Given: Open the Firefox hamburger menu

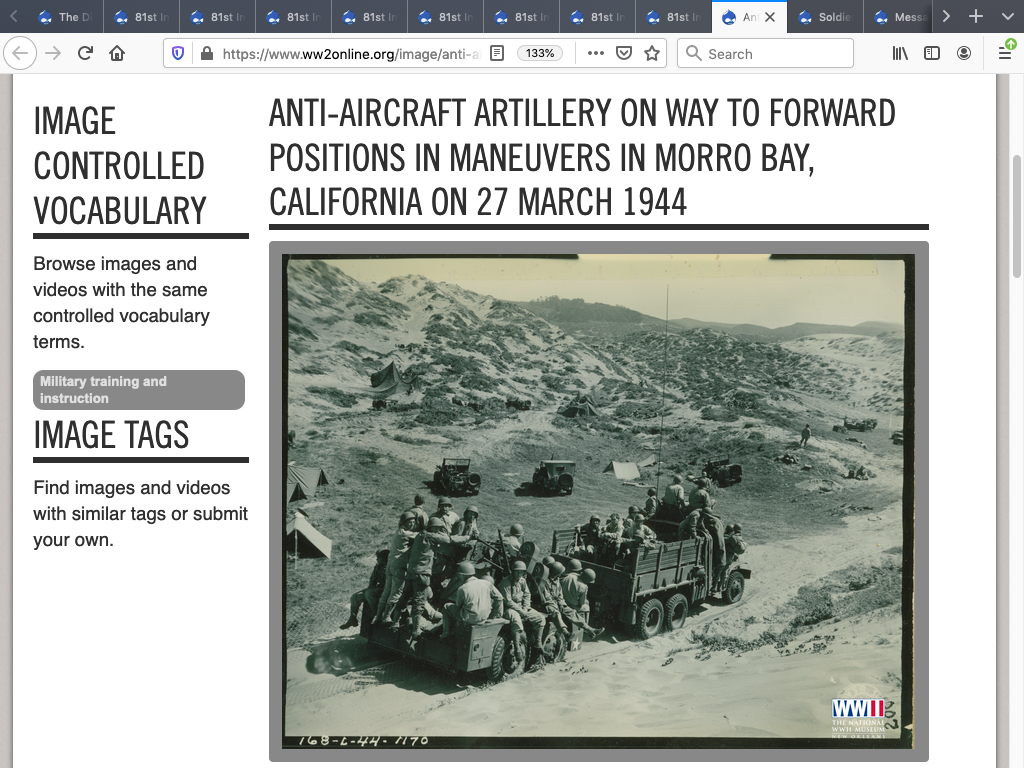Looking at the screenshot, I should tap(1005, 54).
